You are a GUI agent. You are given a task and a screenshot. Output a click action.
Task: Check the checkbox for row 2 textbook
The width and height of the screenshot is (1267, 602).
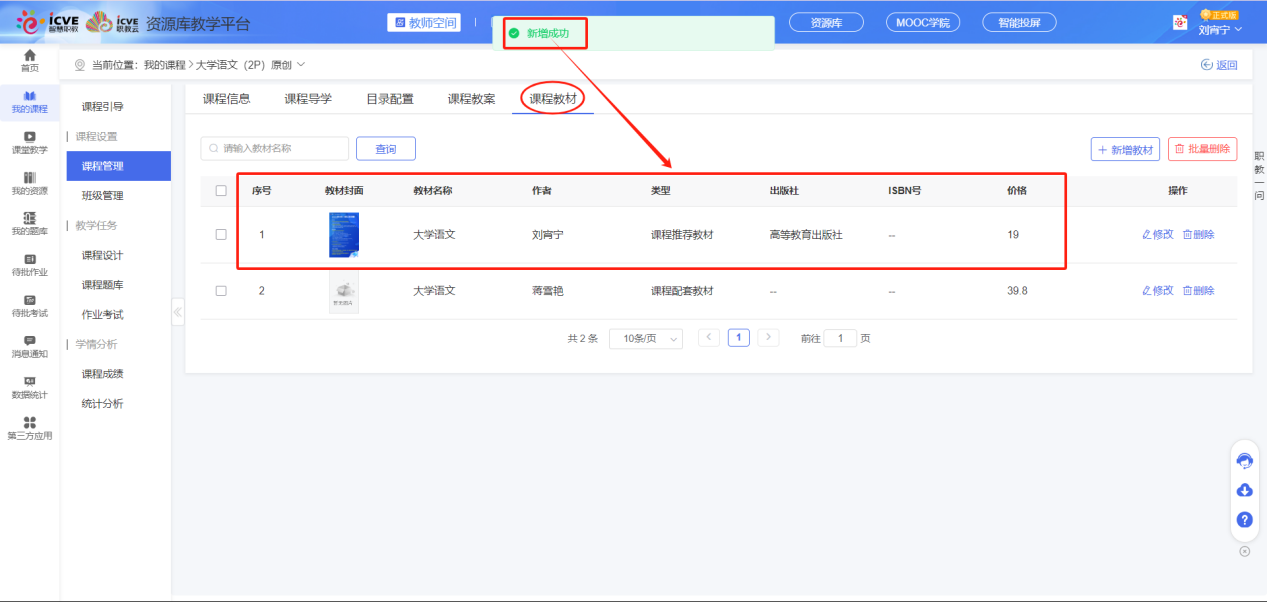(221, 290)
